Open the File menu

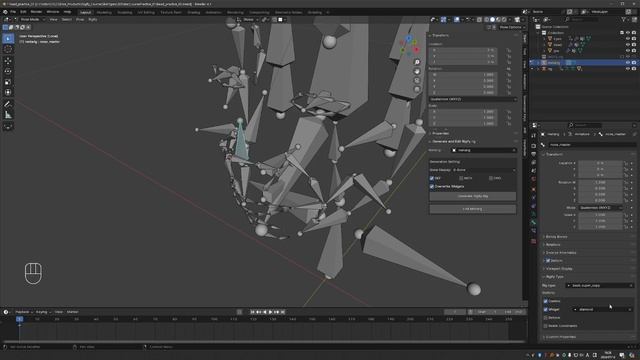click(x=13, y=12)
